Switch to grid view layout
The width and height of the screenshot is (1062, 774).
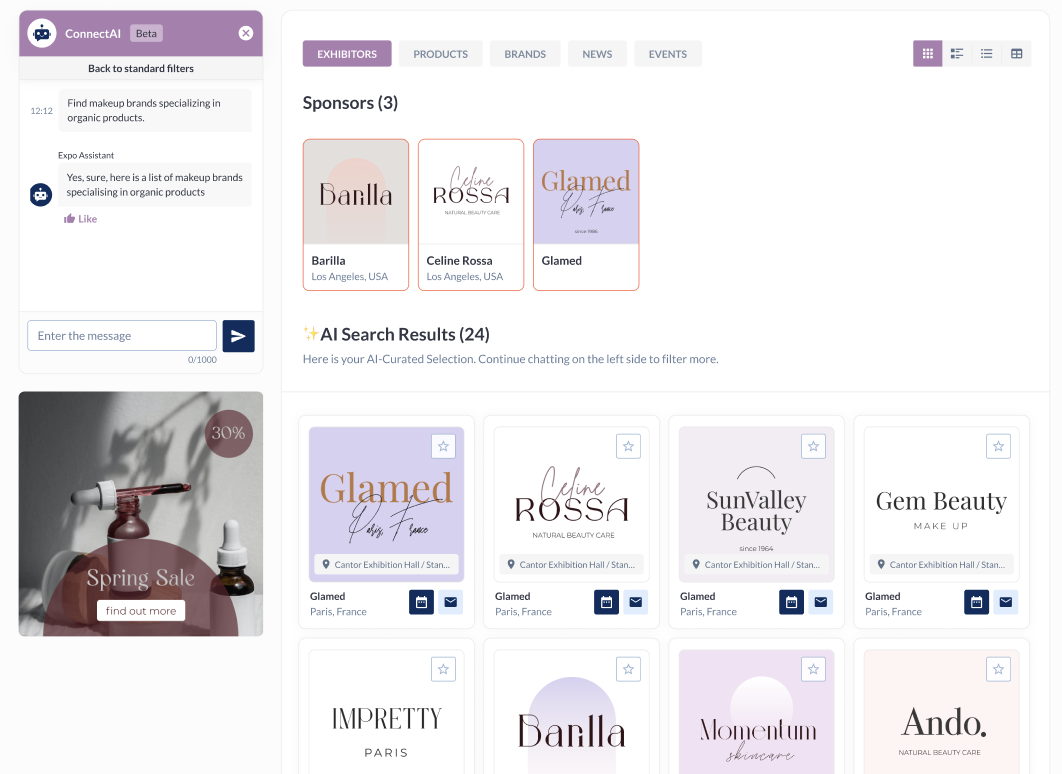(928, 53)
